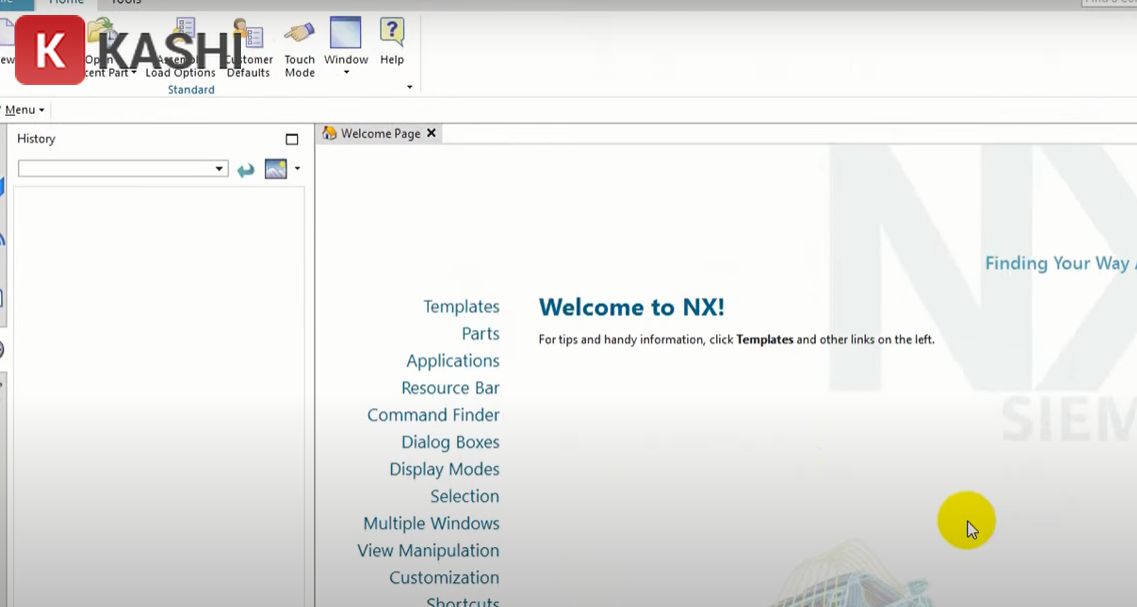This screenshot has width=1137, height=607.
Task: Switch to the Tools ribbon tab
Action: pyautogui.click(x=125, y=3)
